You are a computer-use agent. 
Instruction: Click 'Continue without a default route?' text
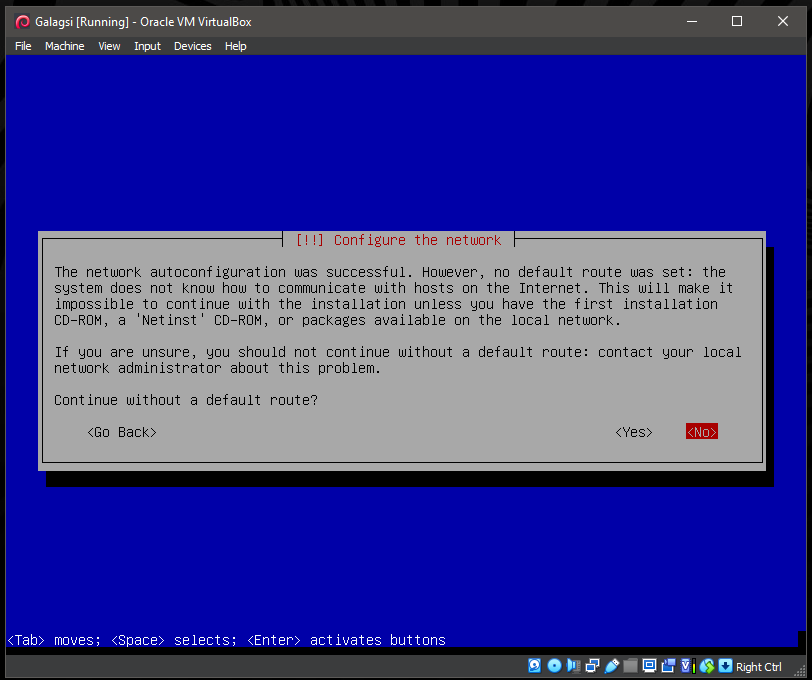(x=186, y=400)
